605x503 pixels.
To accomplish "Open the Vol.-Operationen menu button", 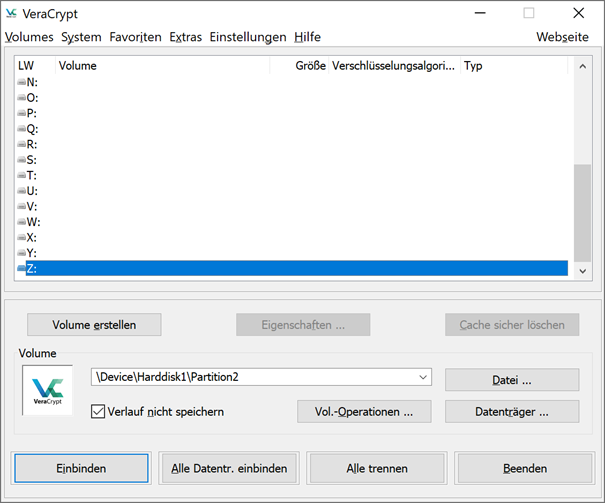I will click(x=364, y=411).
